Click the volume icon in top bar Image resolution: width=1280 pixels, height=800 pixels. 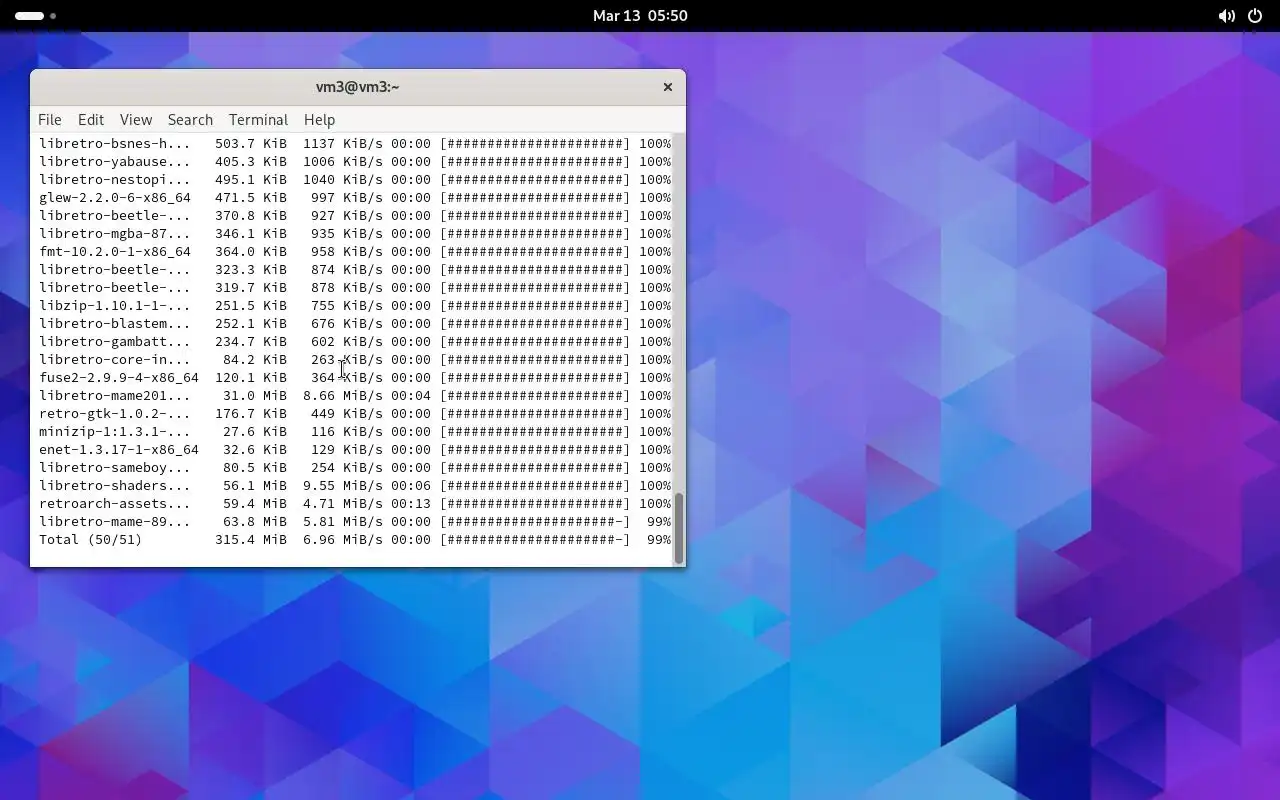1226,16
